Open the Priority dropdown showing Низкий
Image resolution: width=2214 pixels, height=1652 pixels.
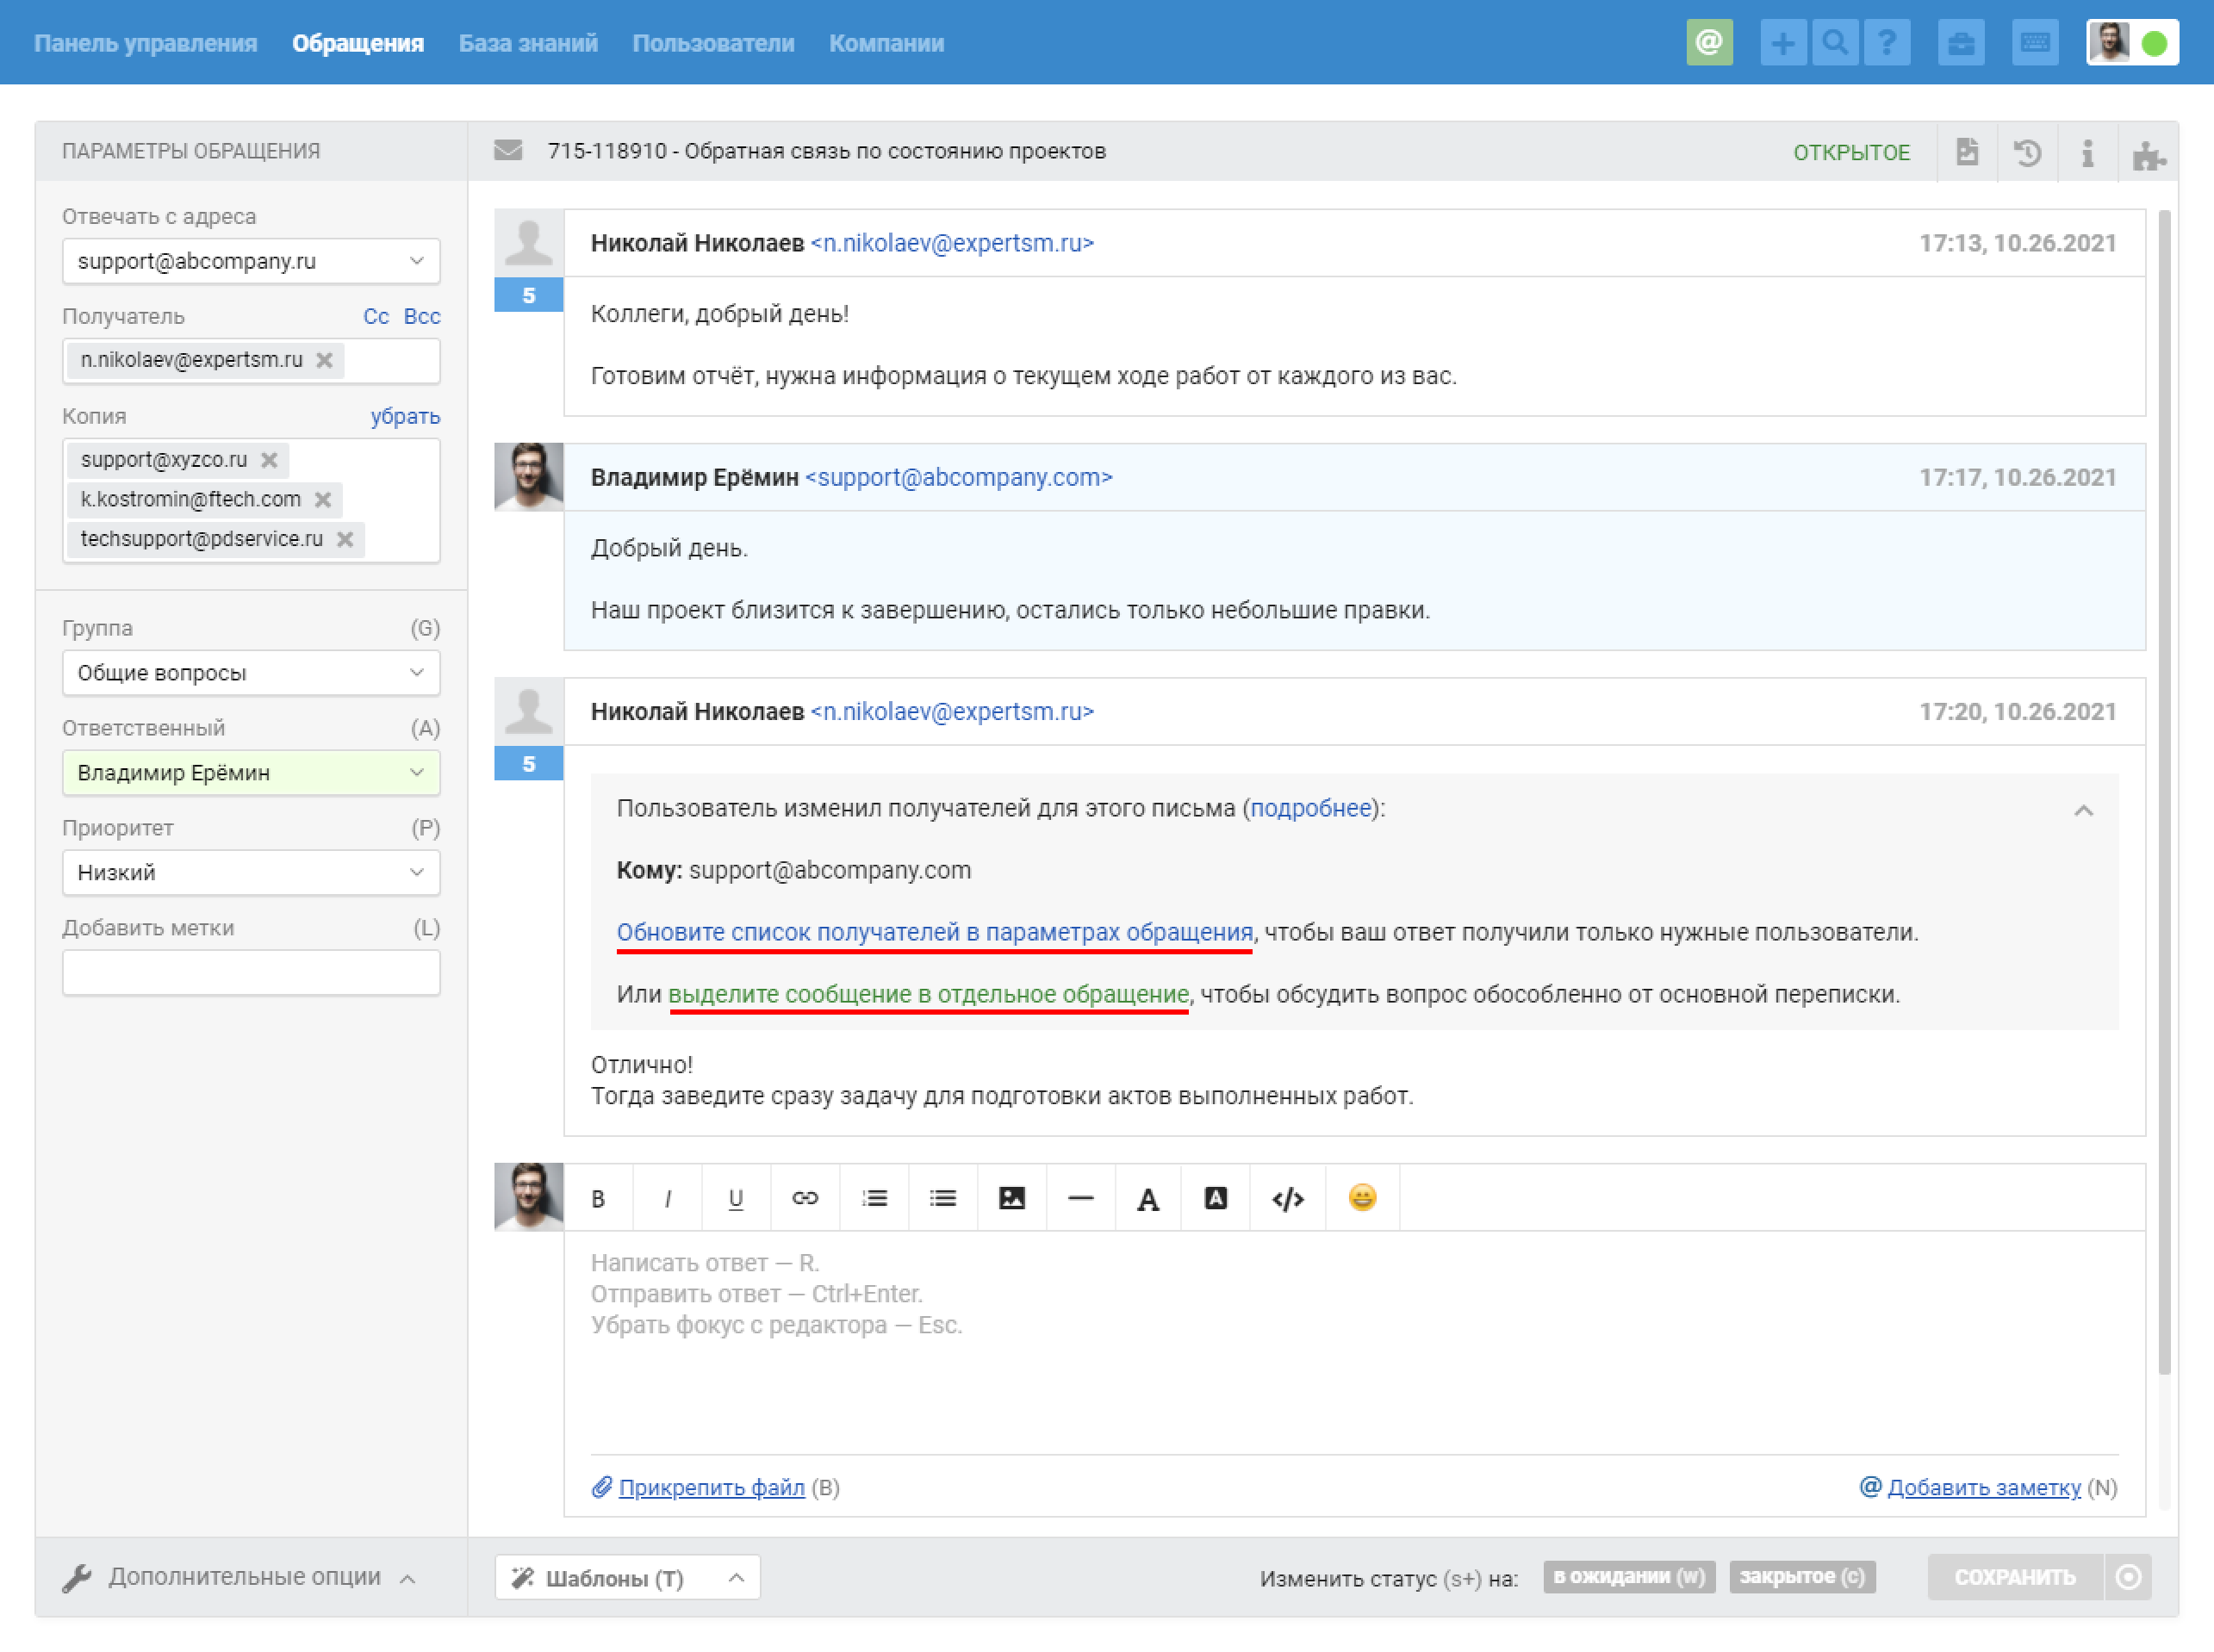coord(250,872)
